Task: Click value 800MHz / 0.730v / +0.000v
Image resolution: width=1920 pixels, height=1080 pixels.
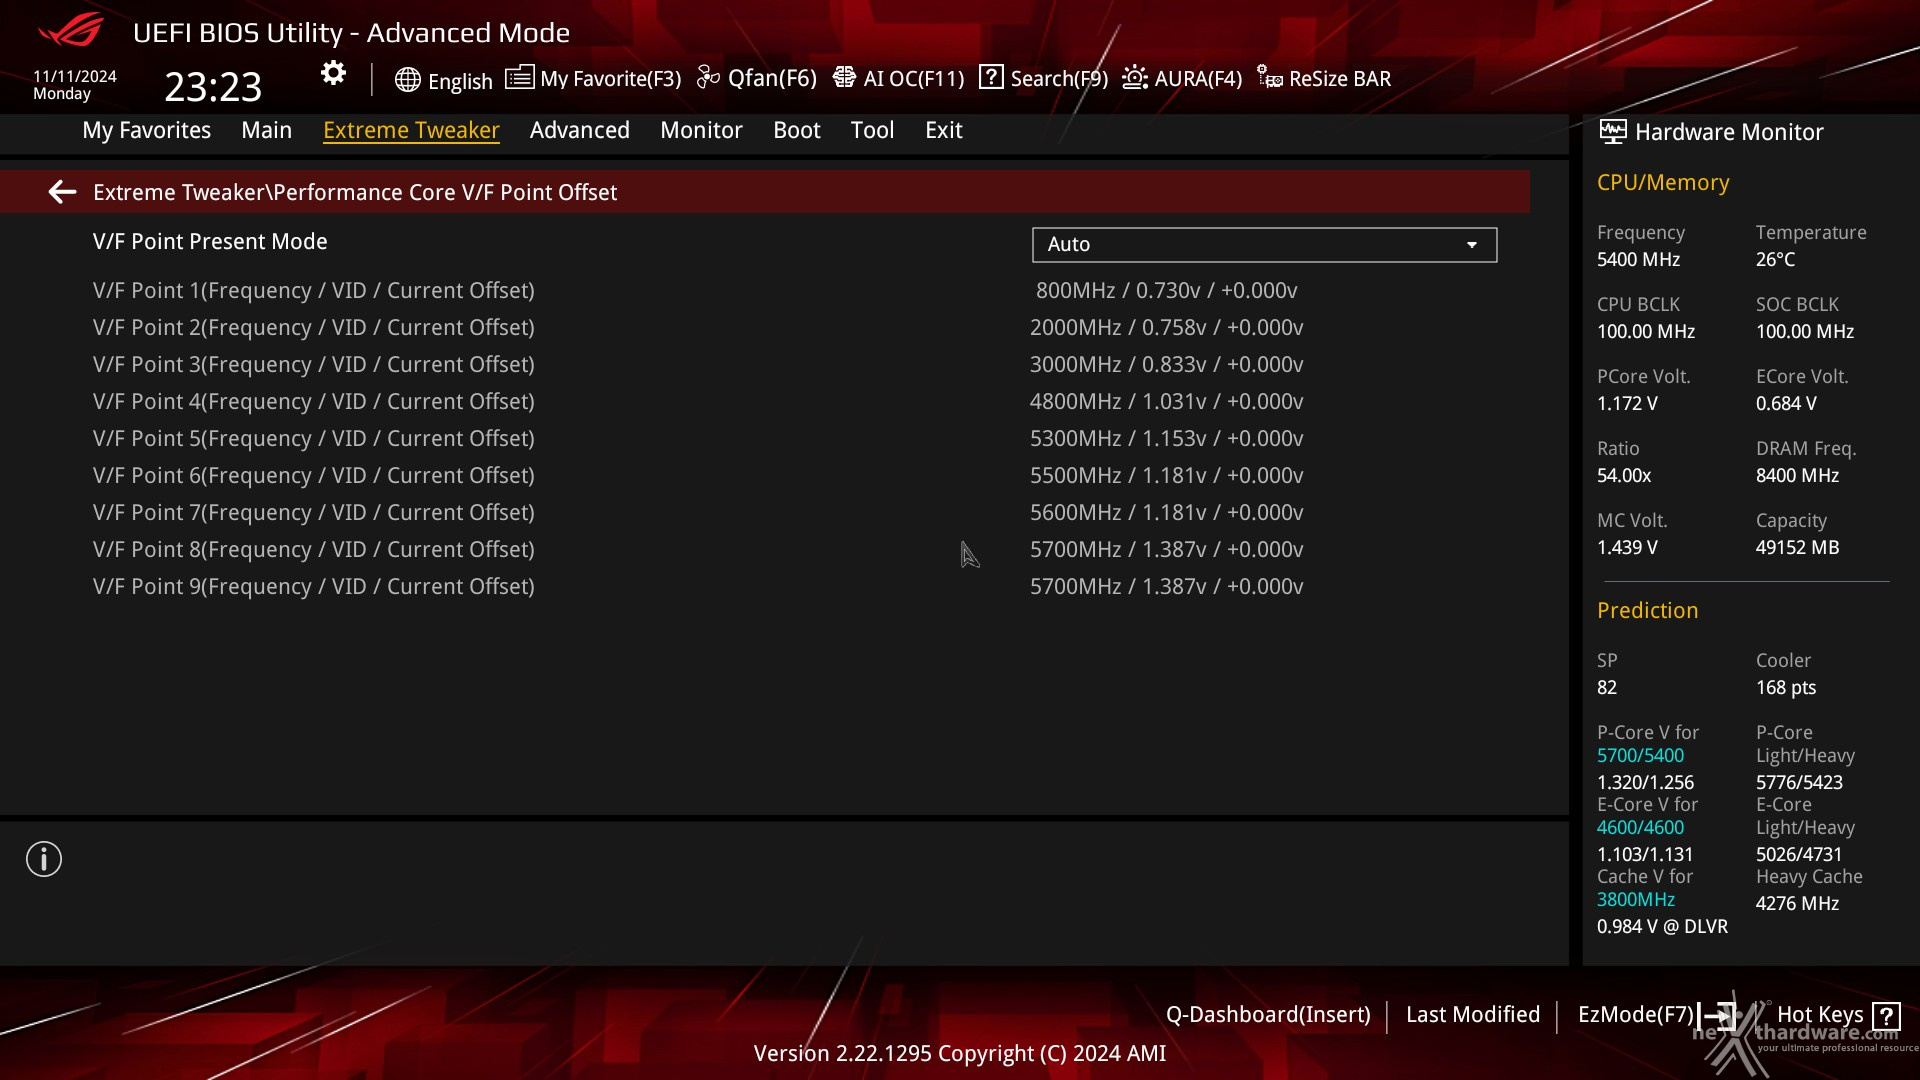Action: 1167,291
